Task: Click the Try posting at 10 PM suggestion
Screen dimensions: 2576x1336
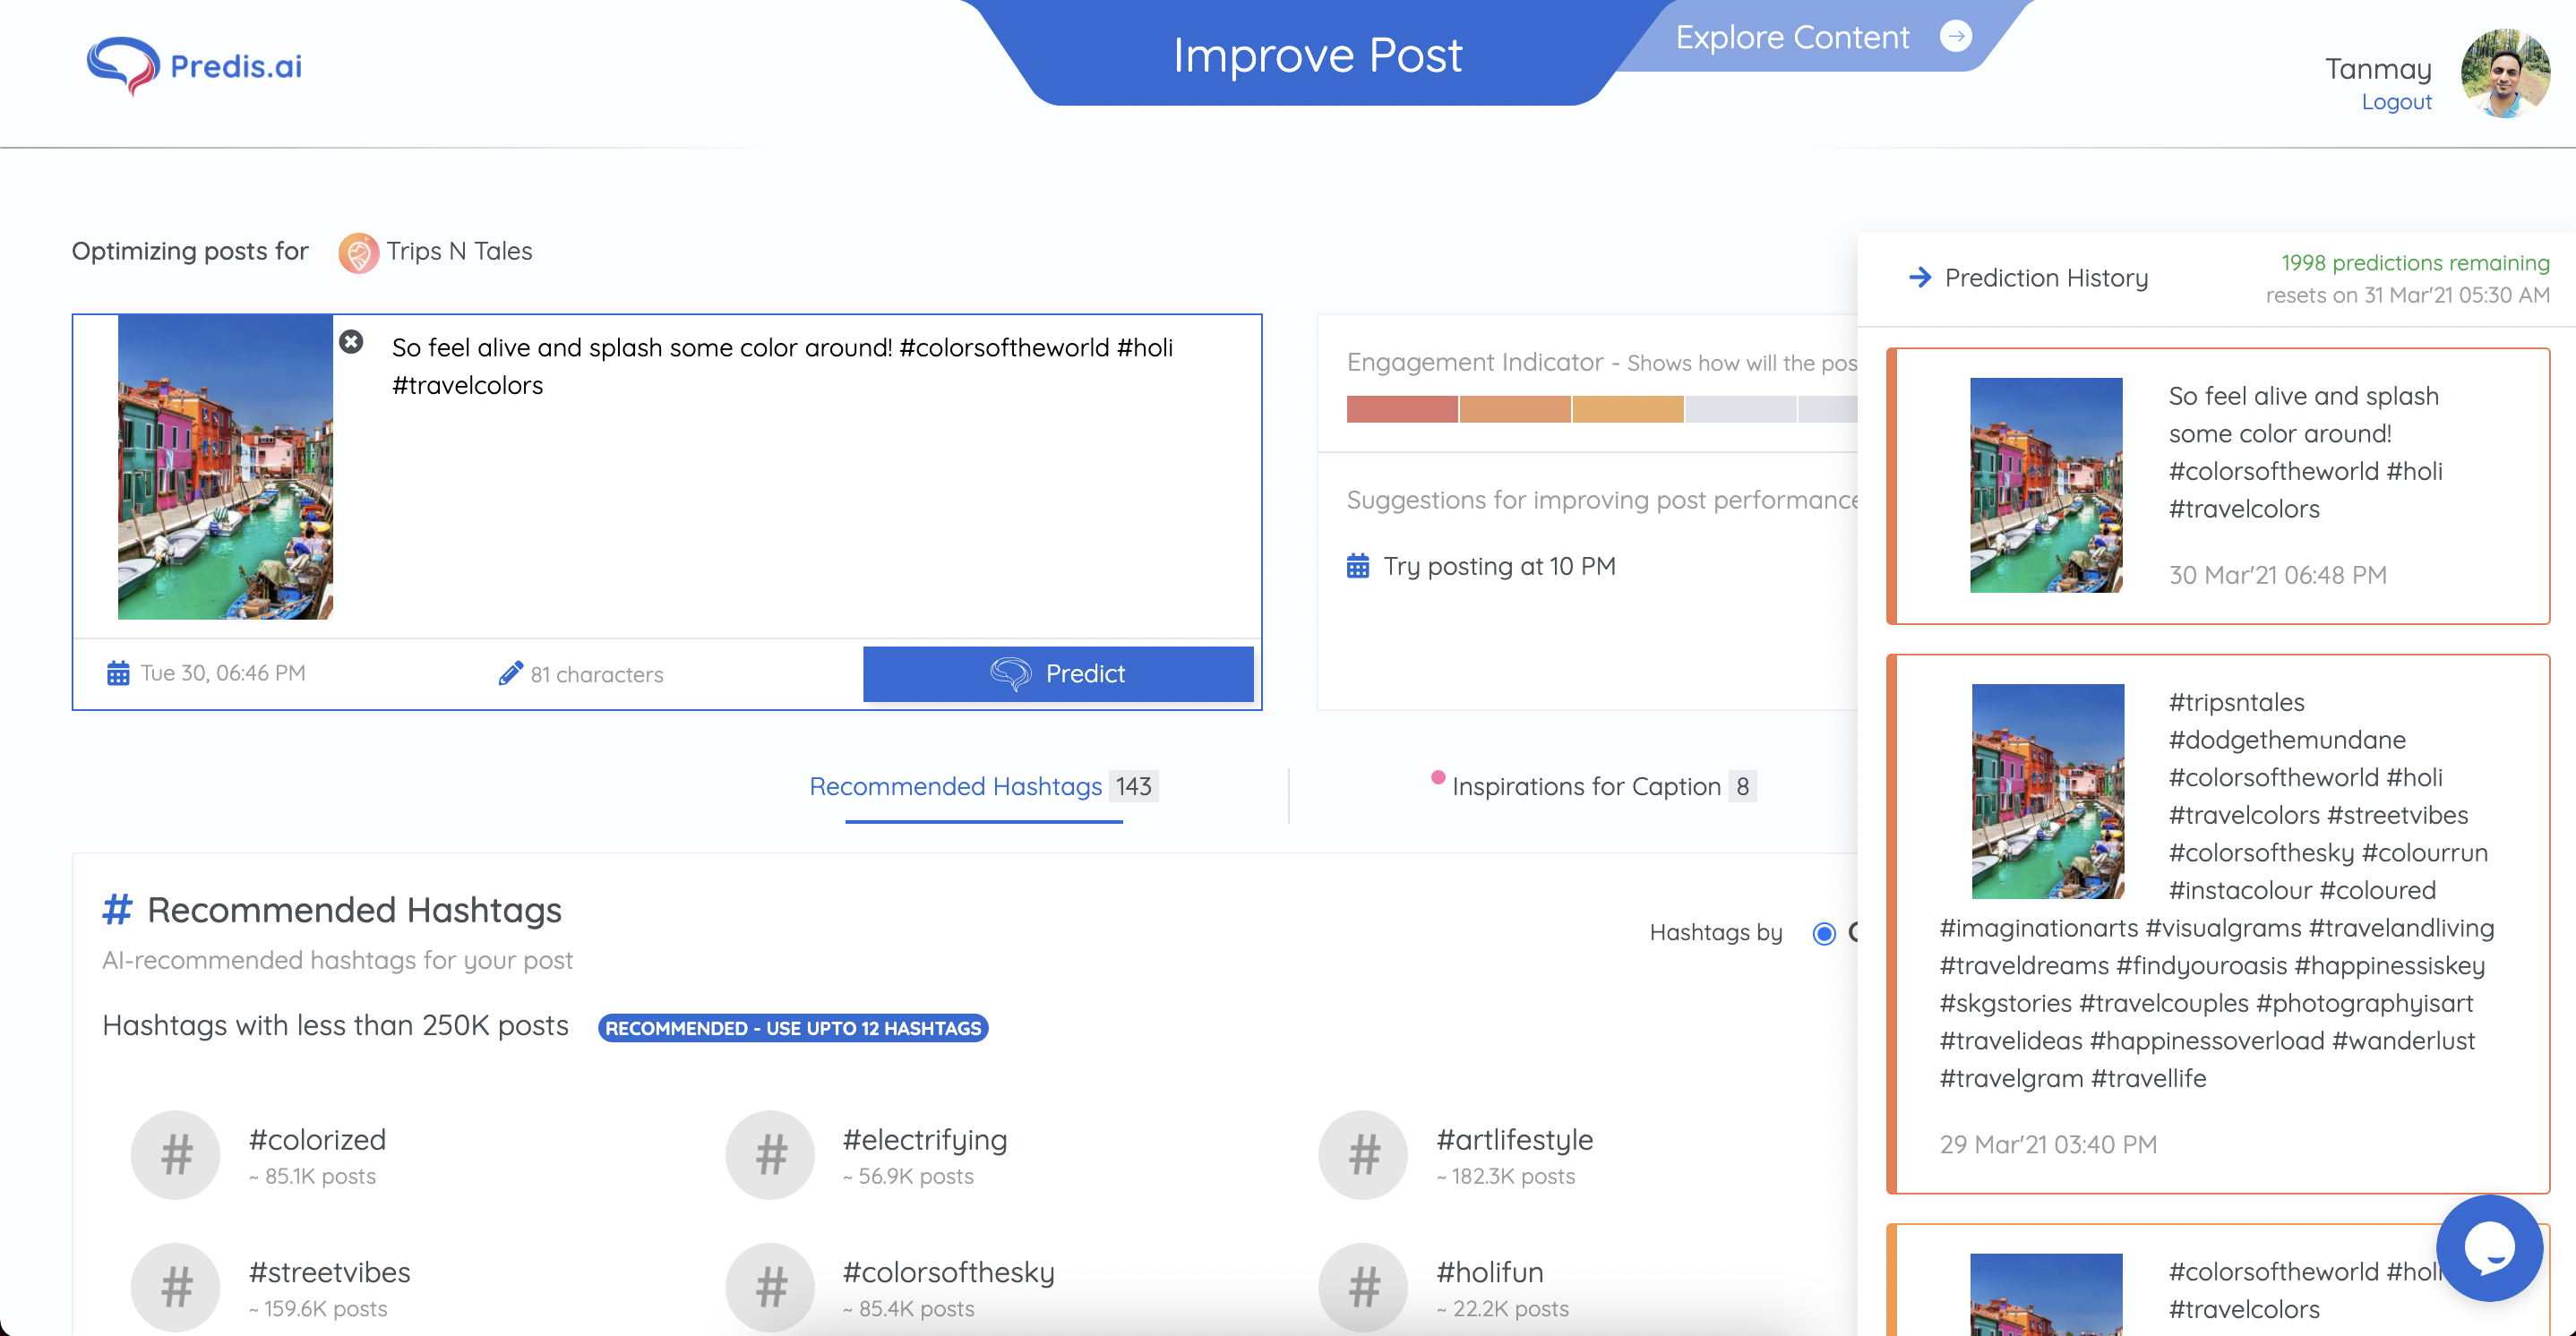Action: (x=1499, y=566)
